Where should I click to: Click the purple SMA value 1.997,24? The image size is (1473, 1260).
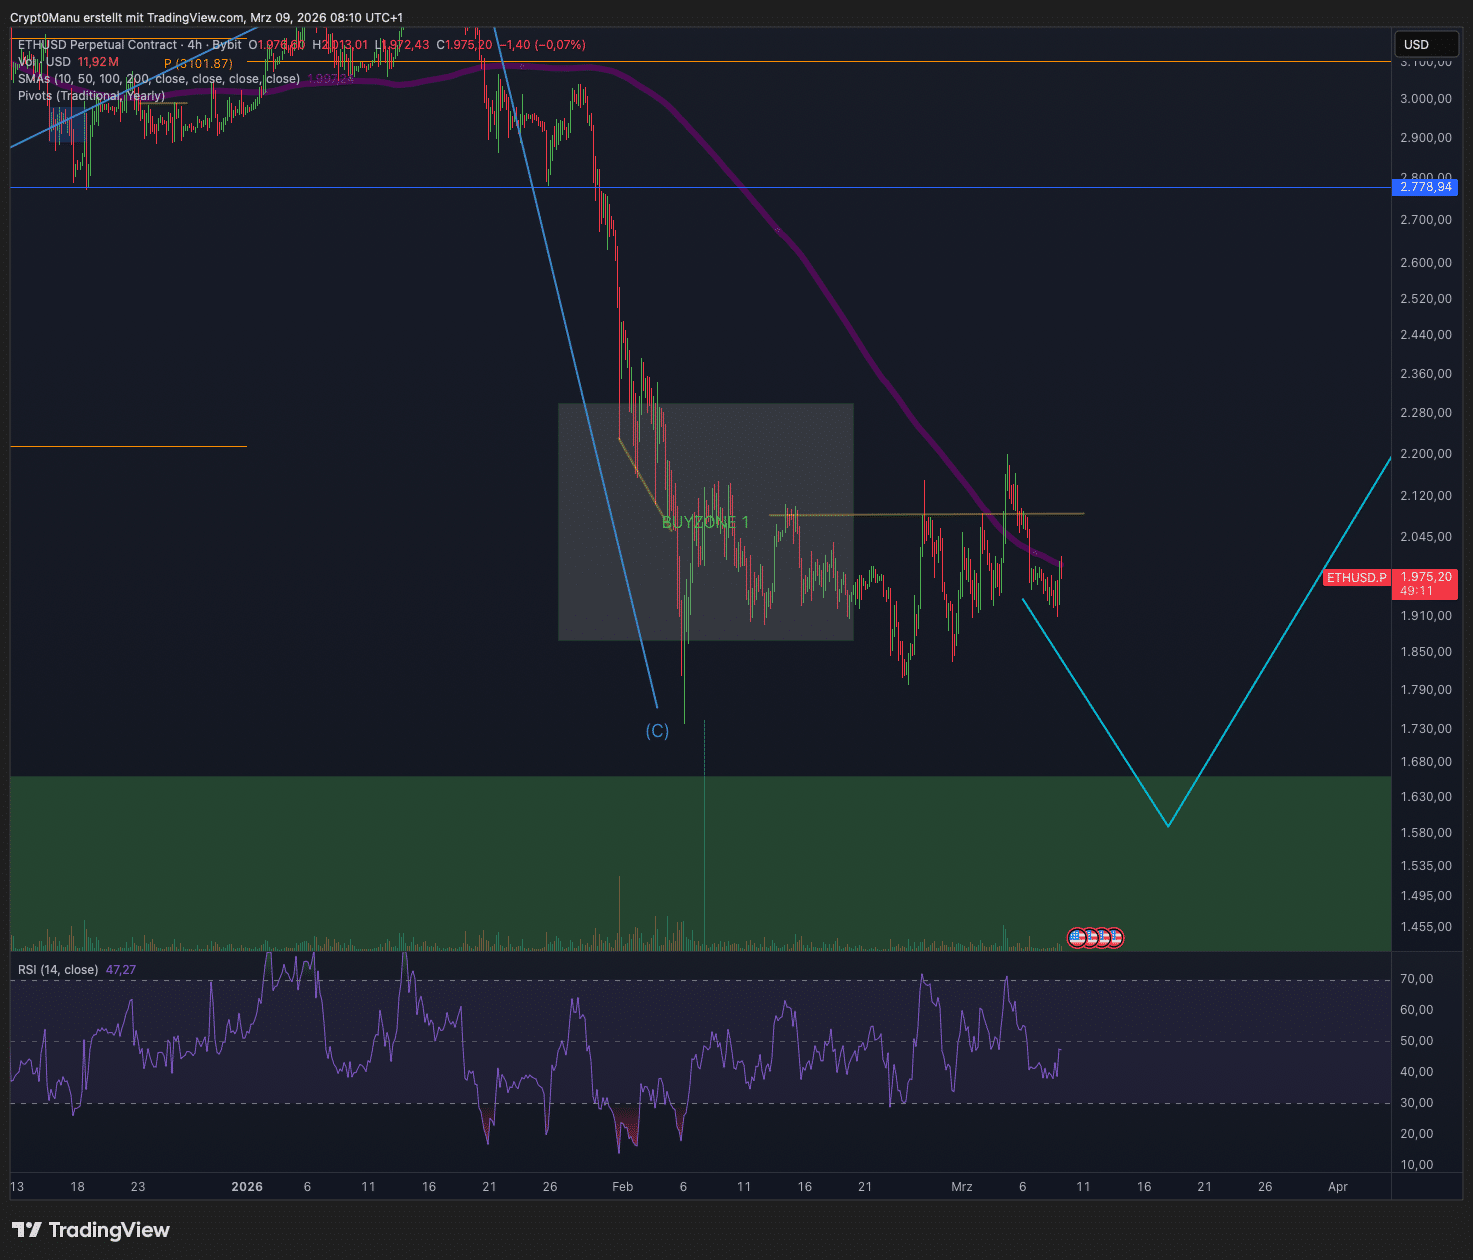pyautogui.click(x=330, y=79)
